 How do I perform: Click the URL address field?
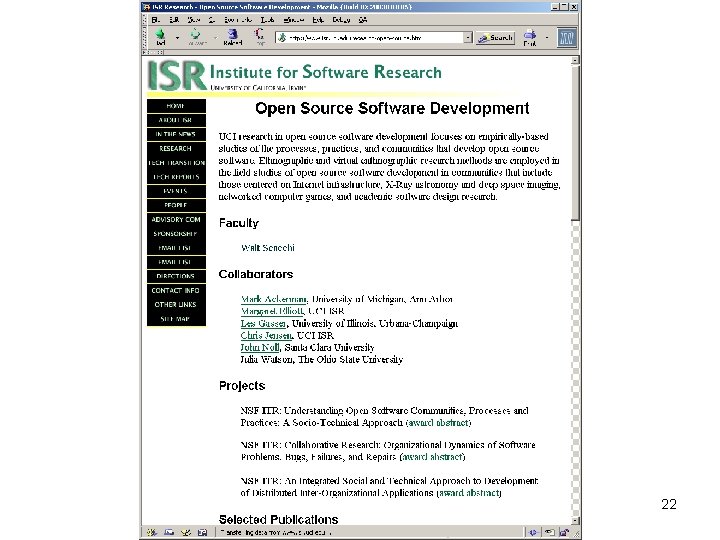pos(369,38)
